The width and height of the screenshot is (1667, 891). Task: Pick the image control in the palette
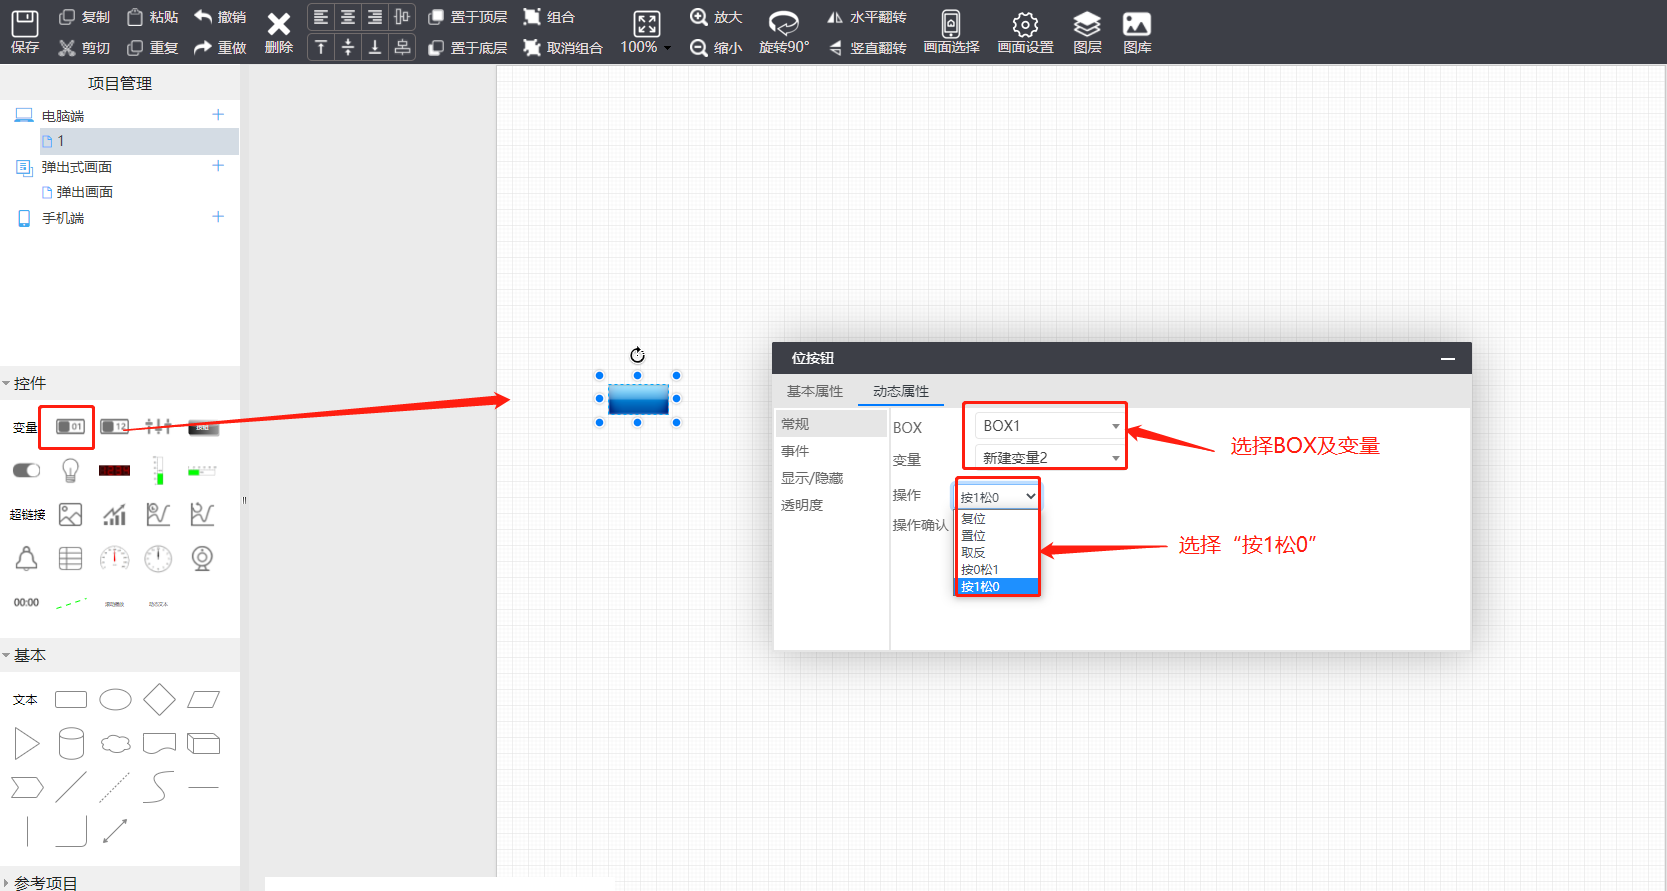coord(70,514)
